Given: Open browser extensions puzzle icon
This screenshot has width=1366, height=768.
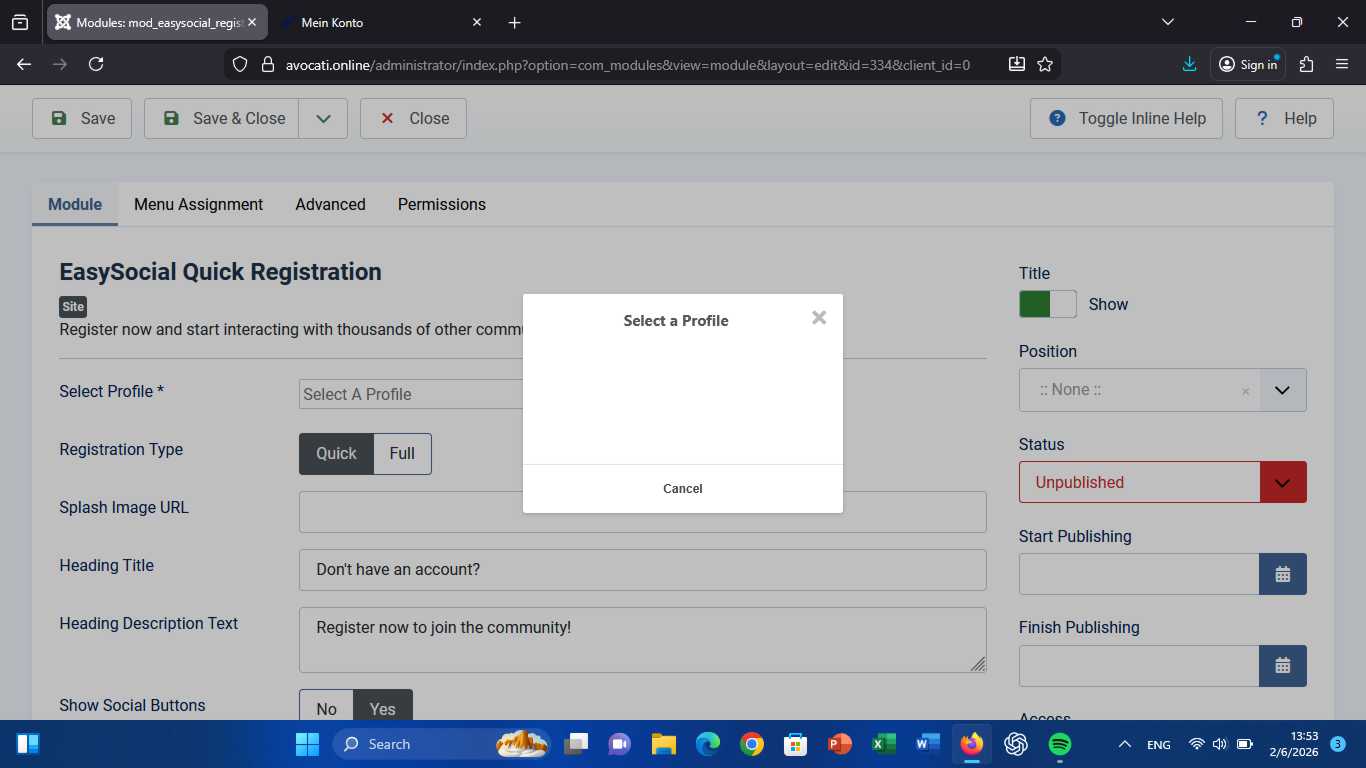Looking at the screenshot, I should (1306, 64).
